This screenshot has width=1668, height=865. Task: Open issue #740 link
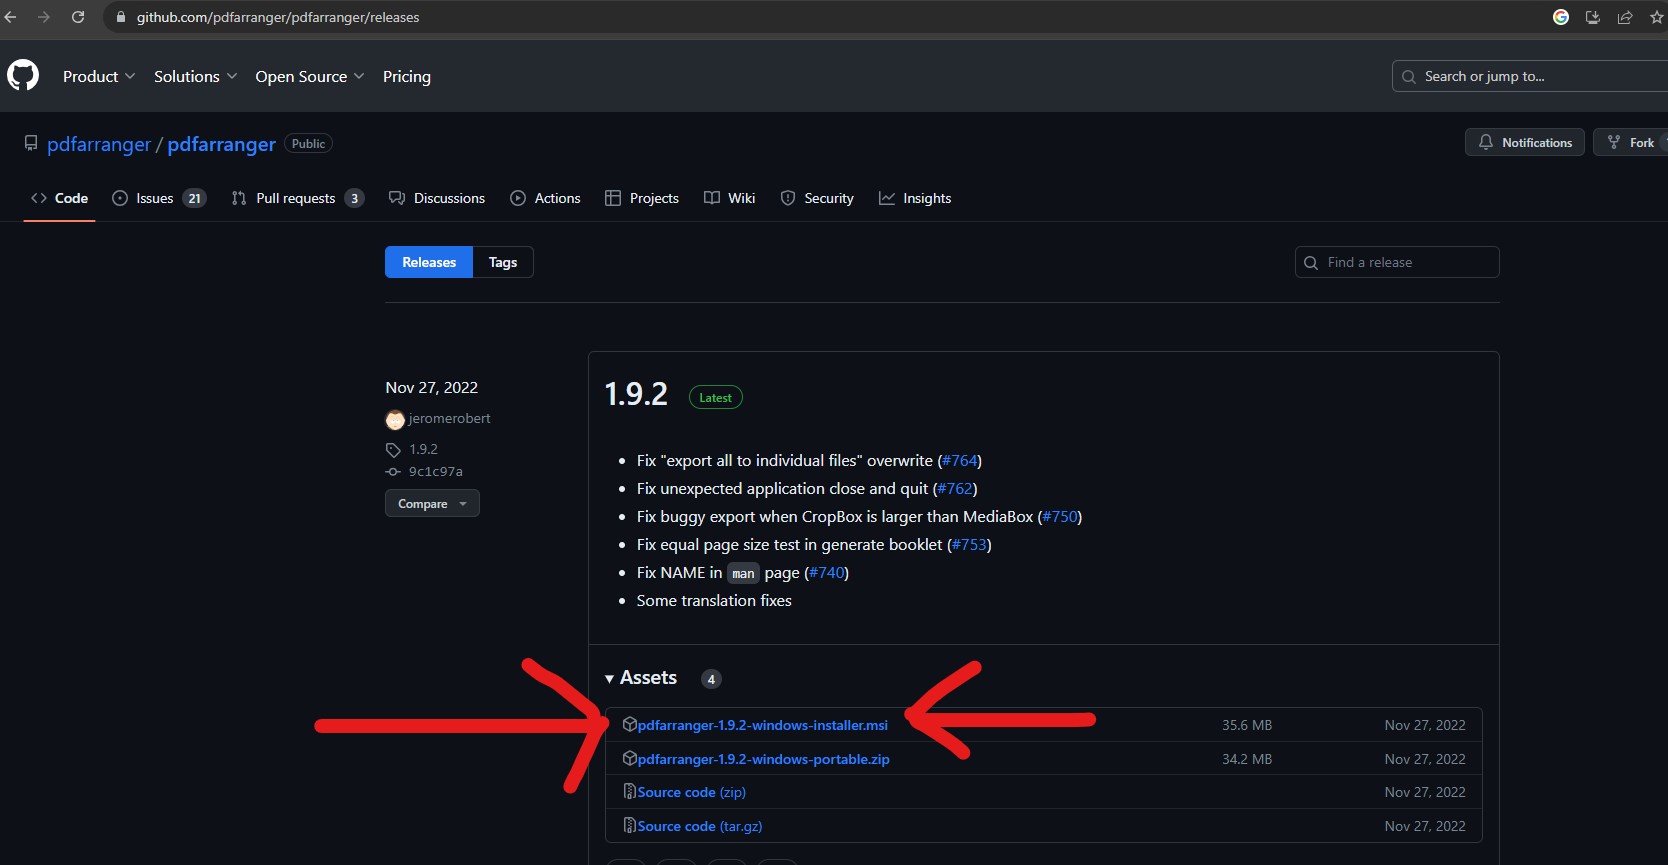point(826,572)
